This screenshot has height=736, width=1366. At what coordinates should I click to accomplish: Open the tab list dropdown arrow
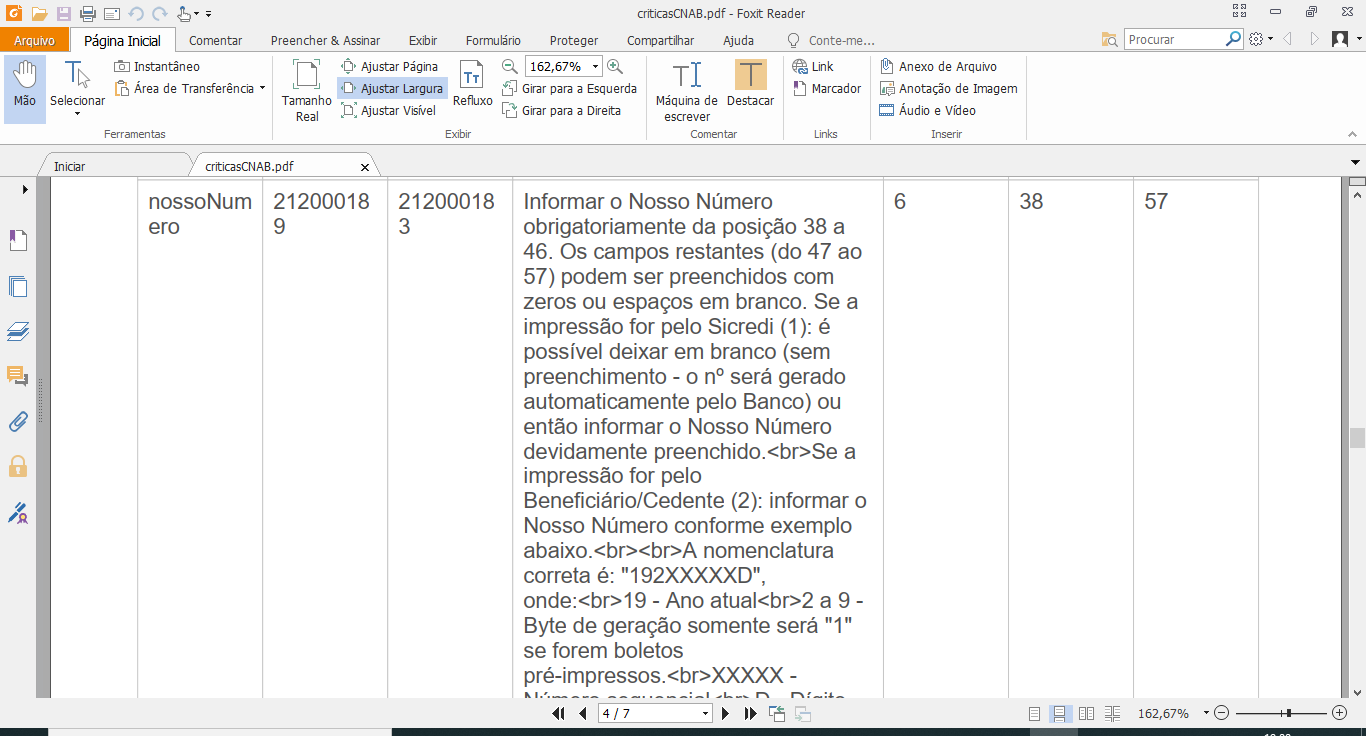click(x=1356, y=161)
